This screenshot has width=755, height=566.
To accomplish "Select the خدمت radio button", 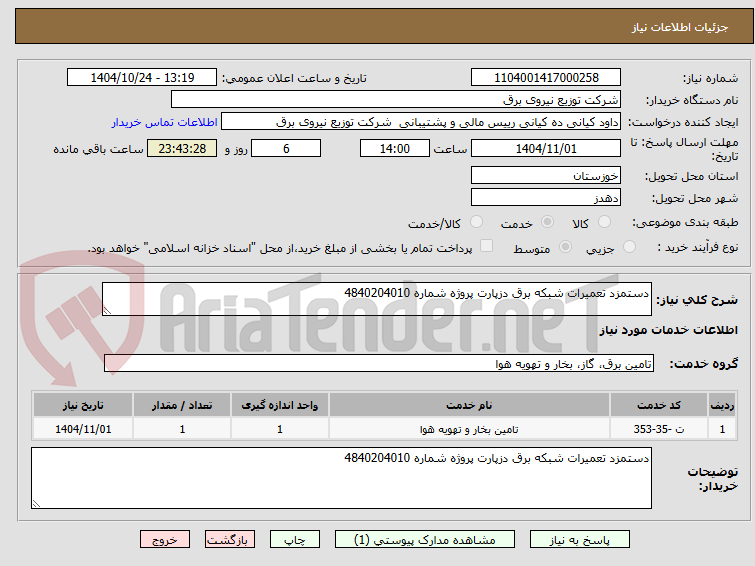I will pyautogui.click(x=547, y=222).
